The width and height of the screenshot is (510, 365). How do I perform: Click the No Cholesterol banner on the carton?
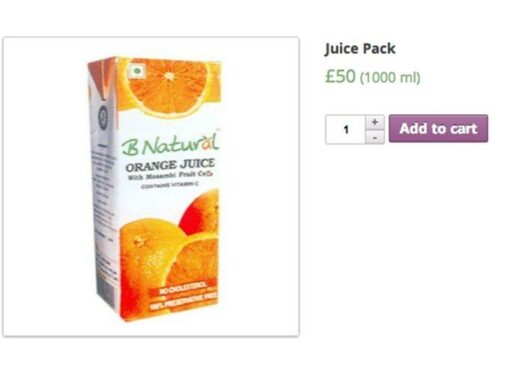pyautogui.click(x=183, y=289)
